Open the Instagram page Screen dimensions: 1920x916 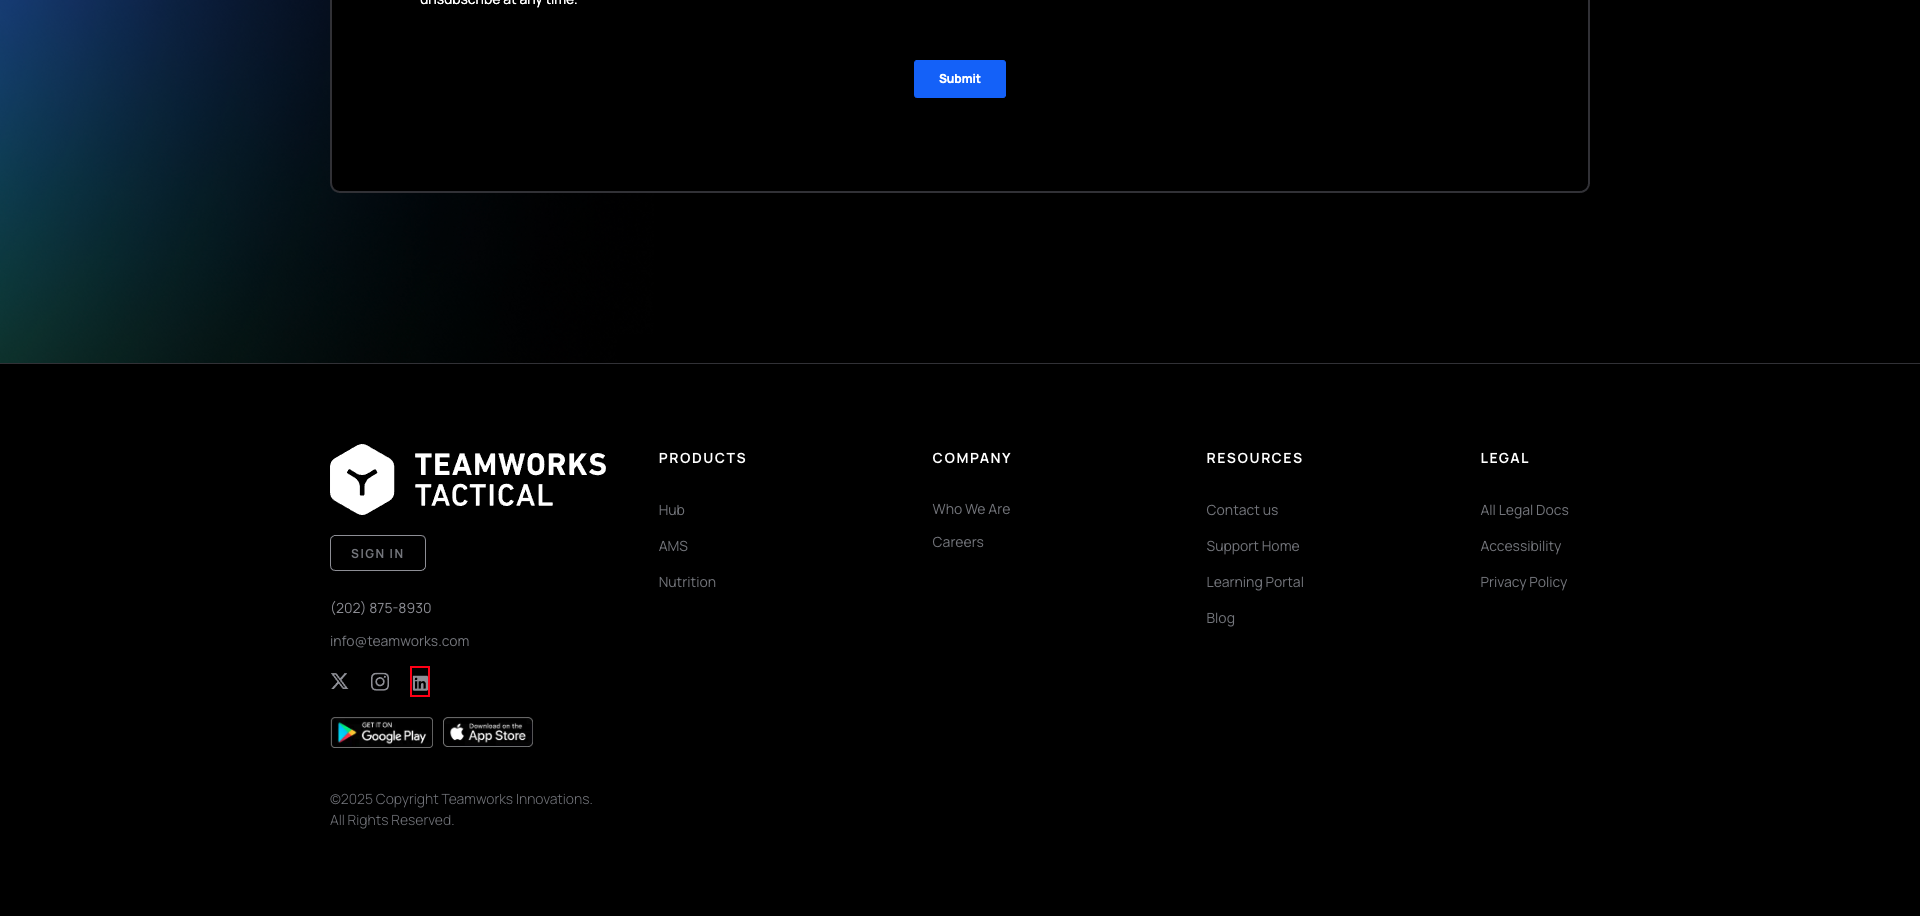(379, 681)
